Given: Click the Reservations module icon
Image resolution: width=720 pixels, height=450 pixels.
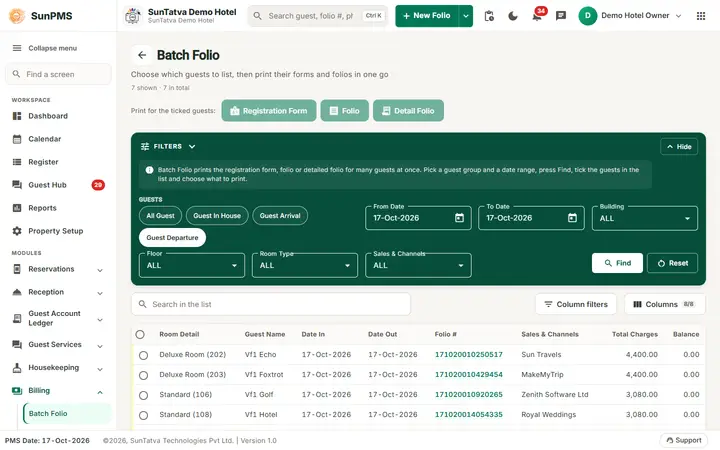Looking at the screenshot, I should point(17,269).
